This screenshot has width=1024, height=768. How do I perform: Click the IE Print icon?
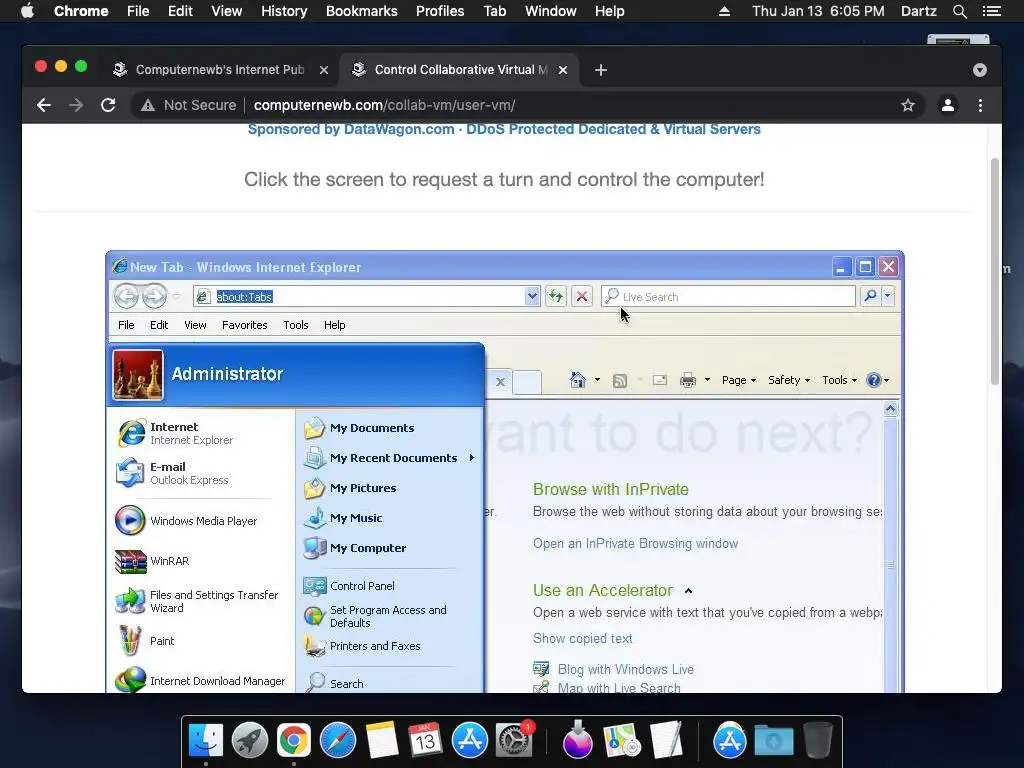[688, 380]
